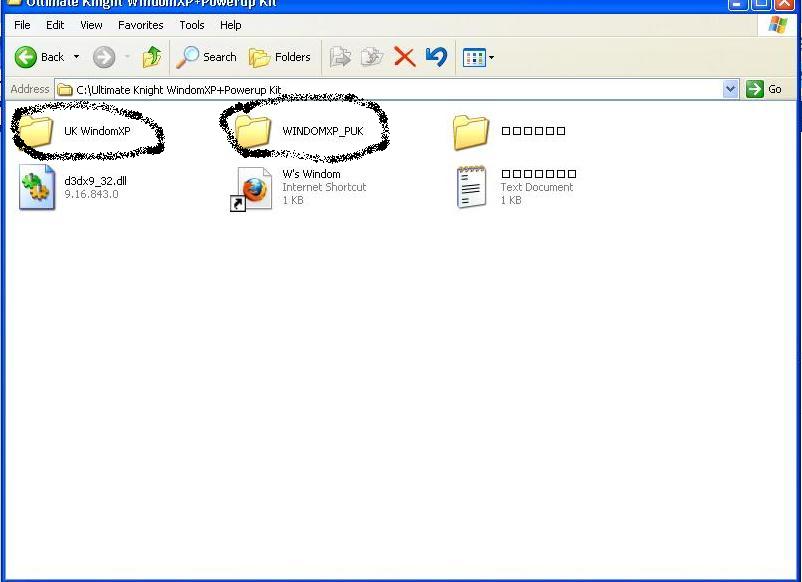Click the folder icon in Address bar
This screenshot has height=582, width=802.
tap(64, 90)
